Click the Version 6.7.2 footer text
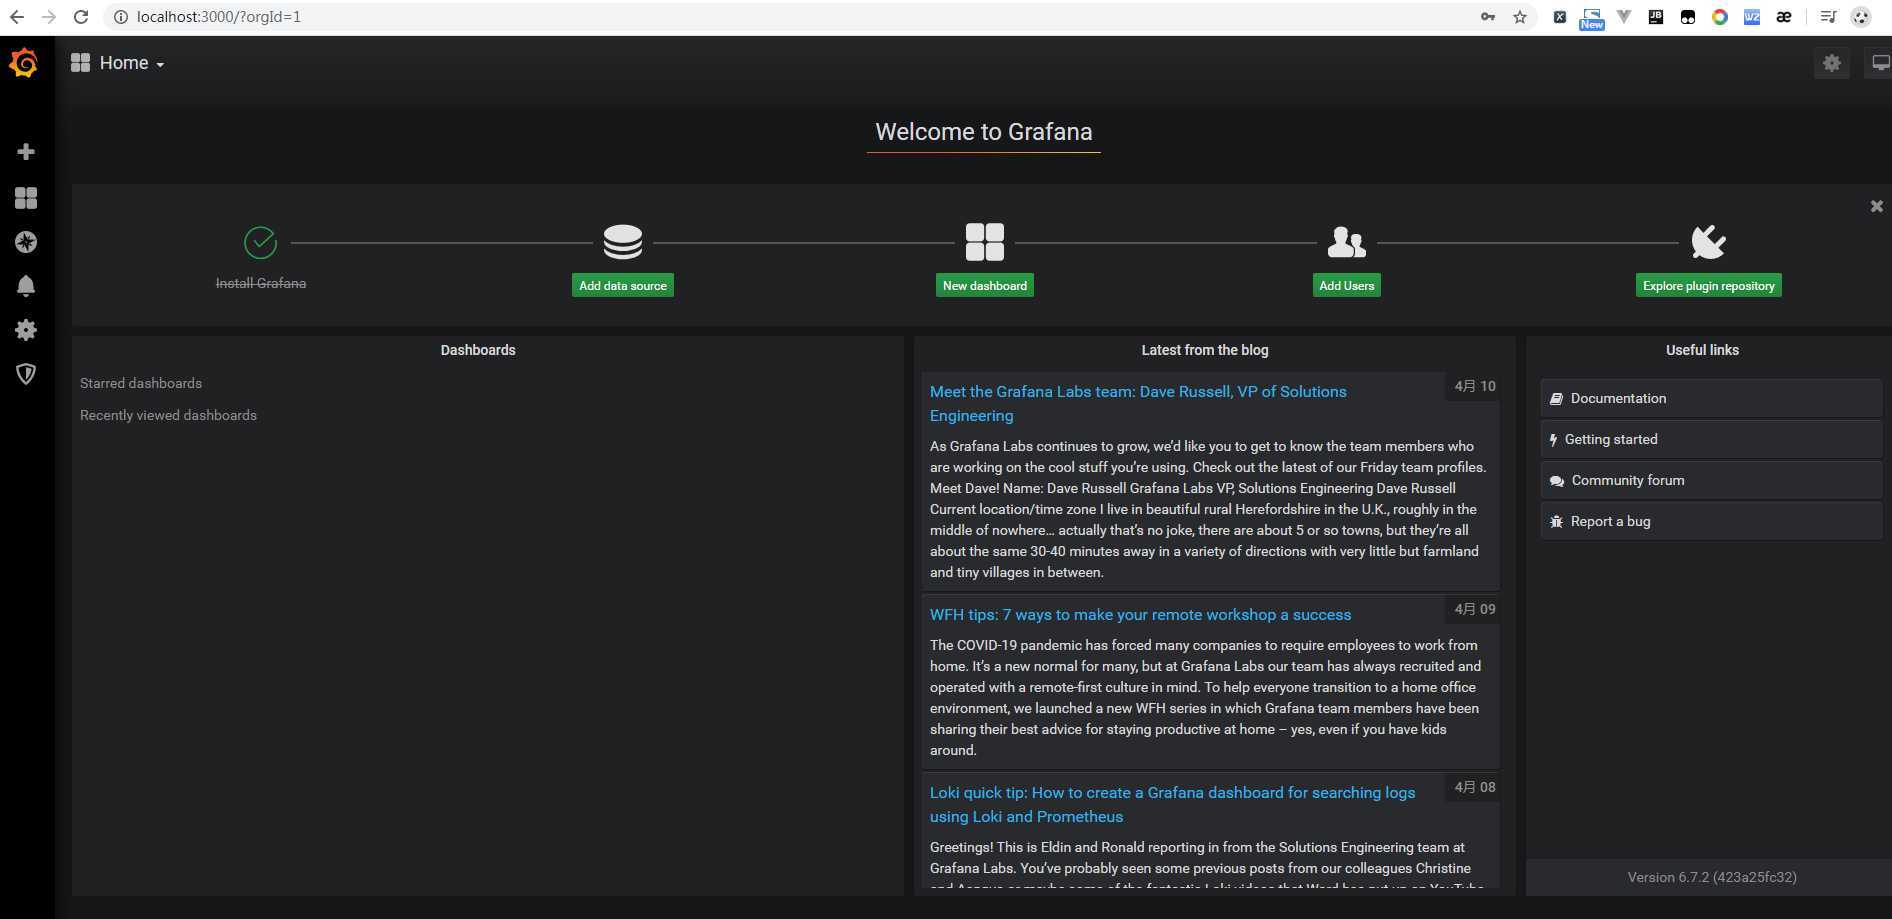 [1711, 877]
